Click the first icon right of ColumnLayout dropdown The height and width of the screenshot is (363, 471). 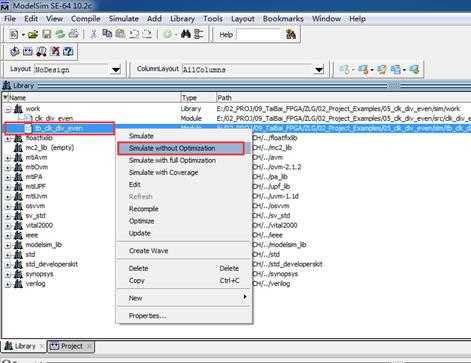[x=344, y=69]
